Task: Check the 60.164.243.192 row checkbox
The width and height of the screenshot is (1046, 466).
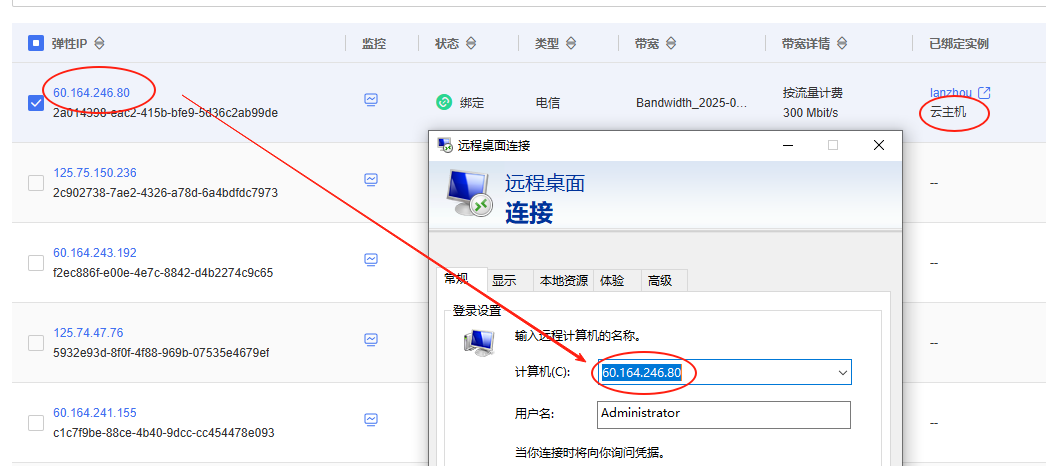Action: tap(36, 263)
